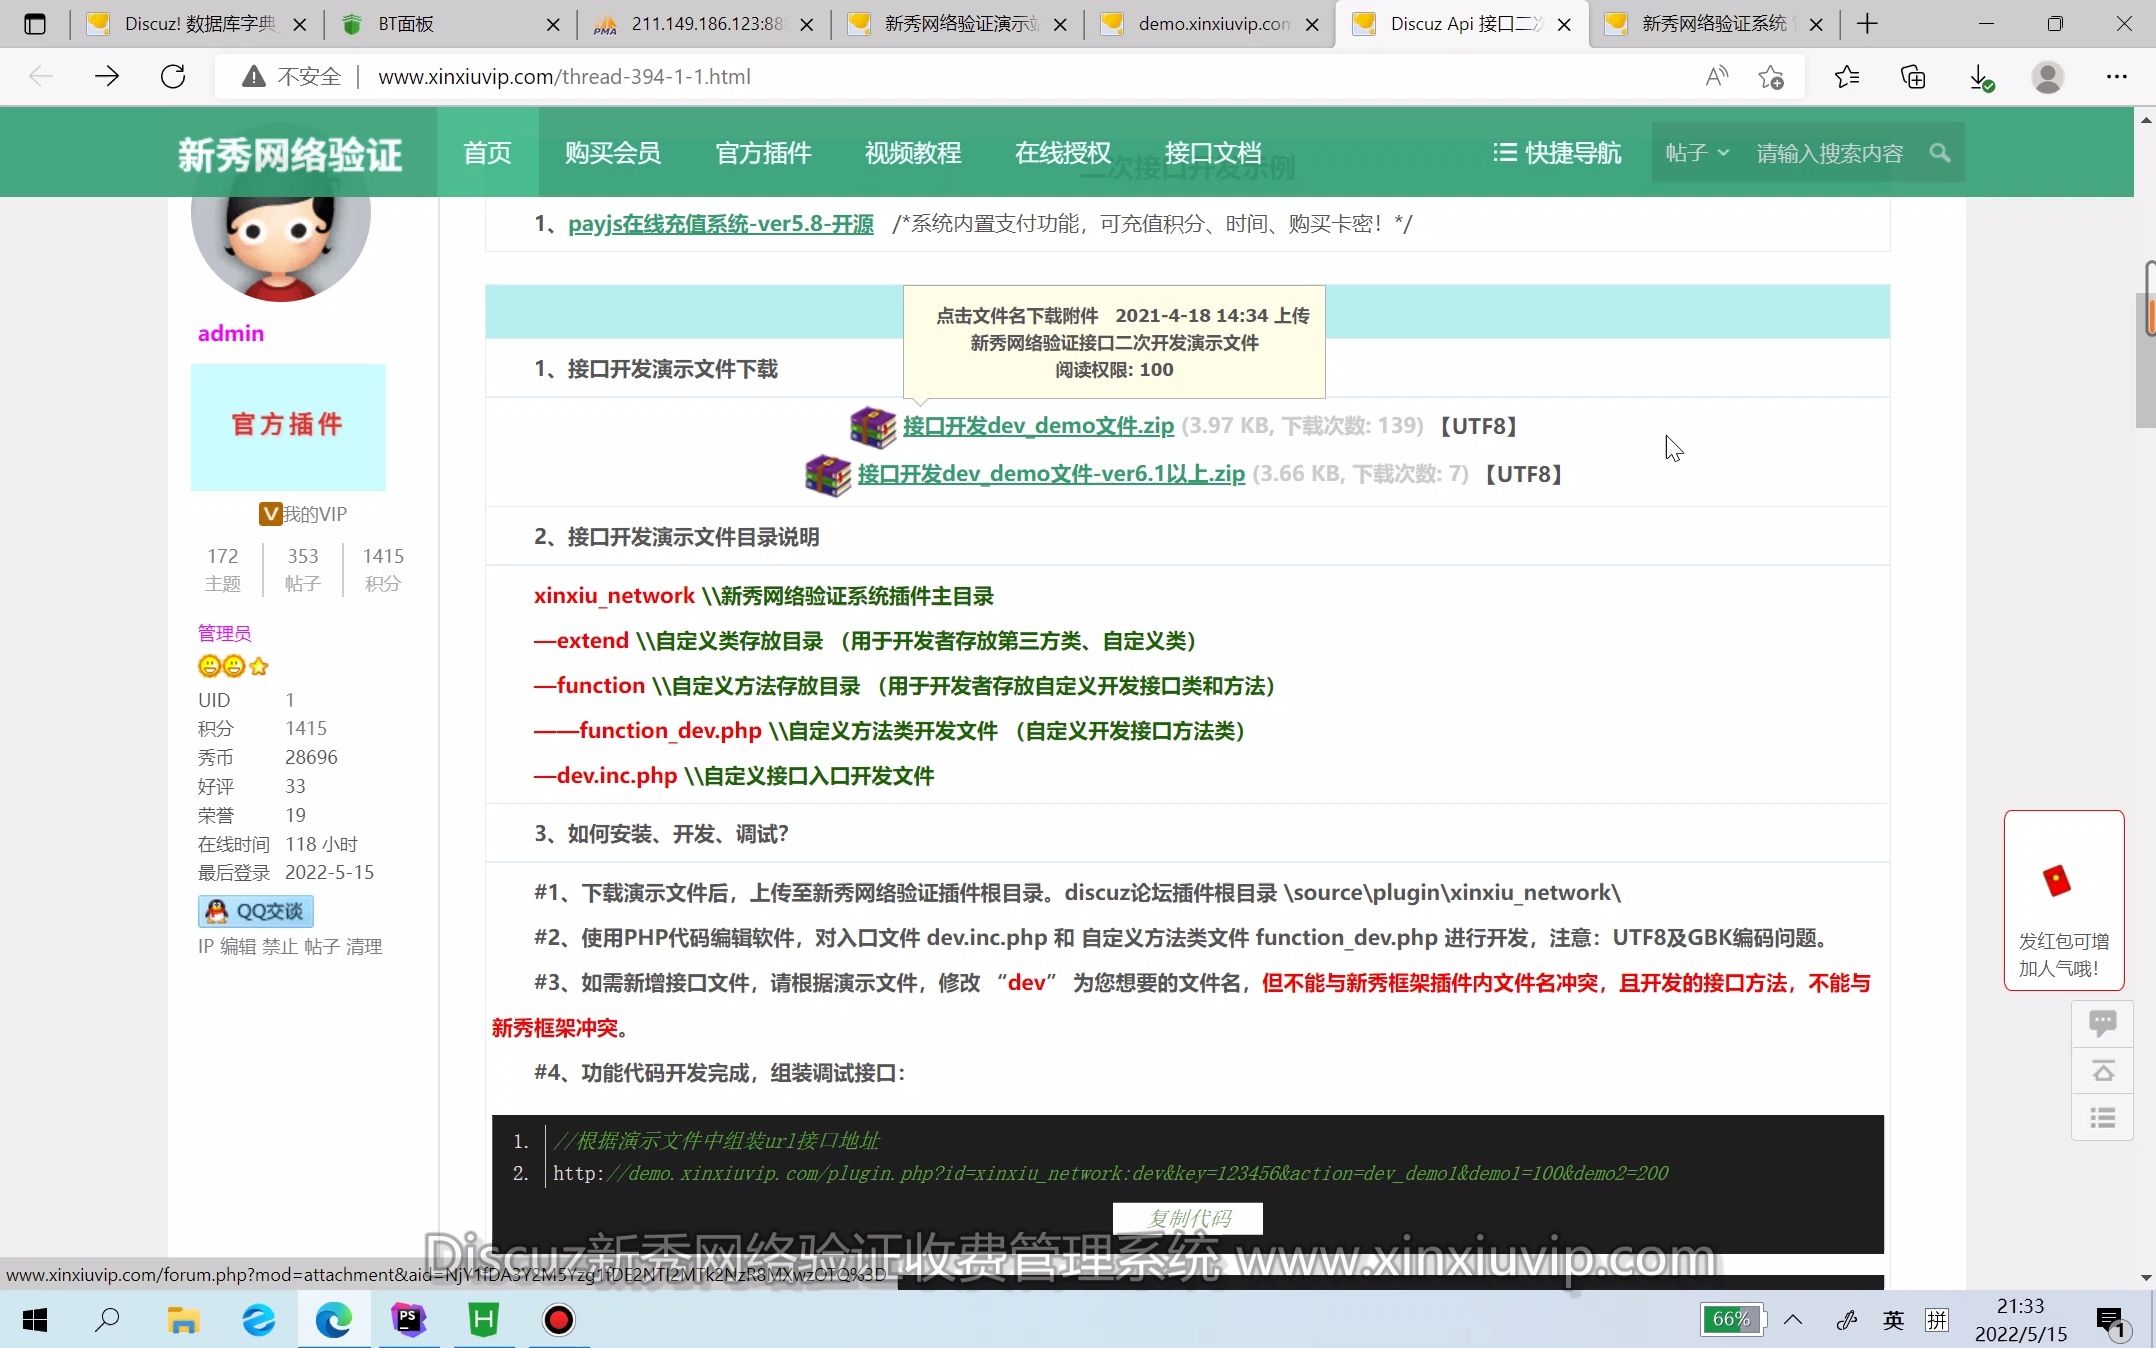Open the notification center icon

click(x=2111, y=1322)
